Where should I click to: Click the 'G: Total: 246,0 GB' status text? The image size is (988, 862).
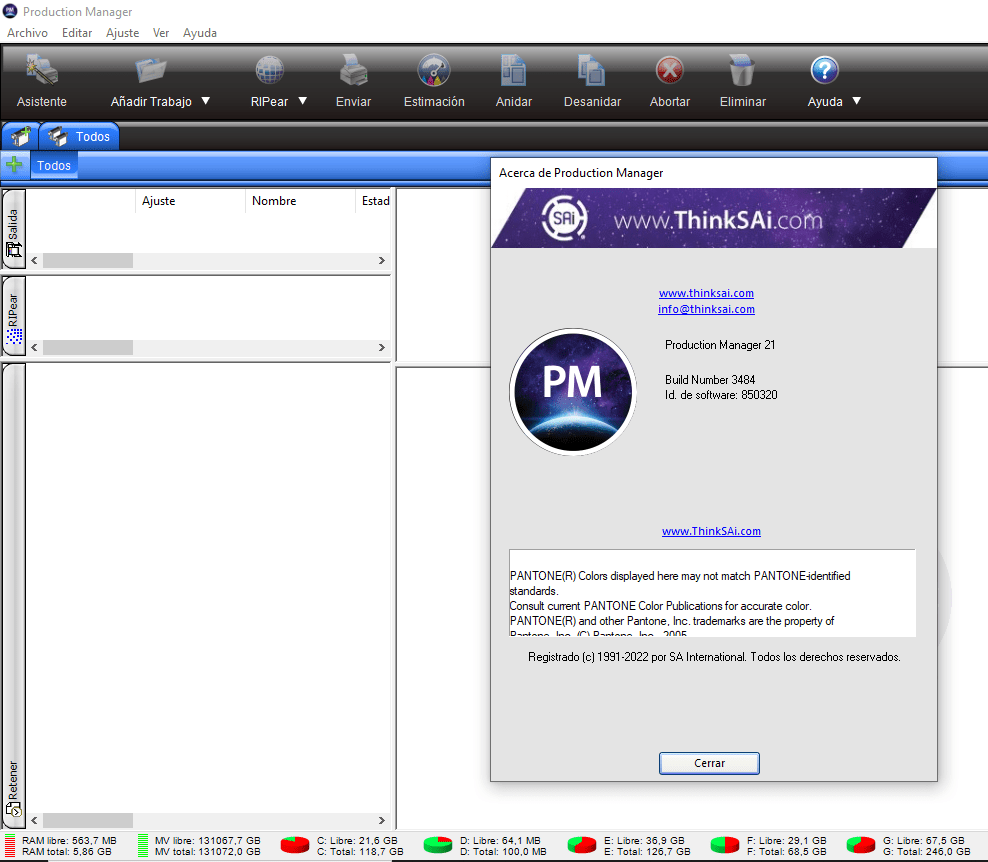click(x=926, y=851)
